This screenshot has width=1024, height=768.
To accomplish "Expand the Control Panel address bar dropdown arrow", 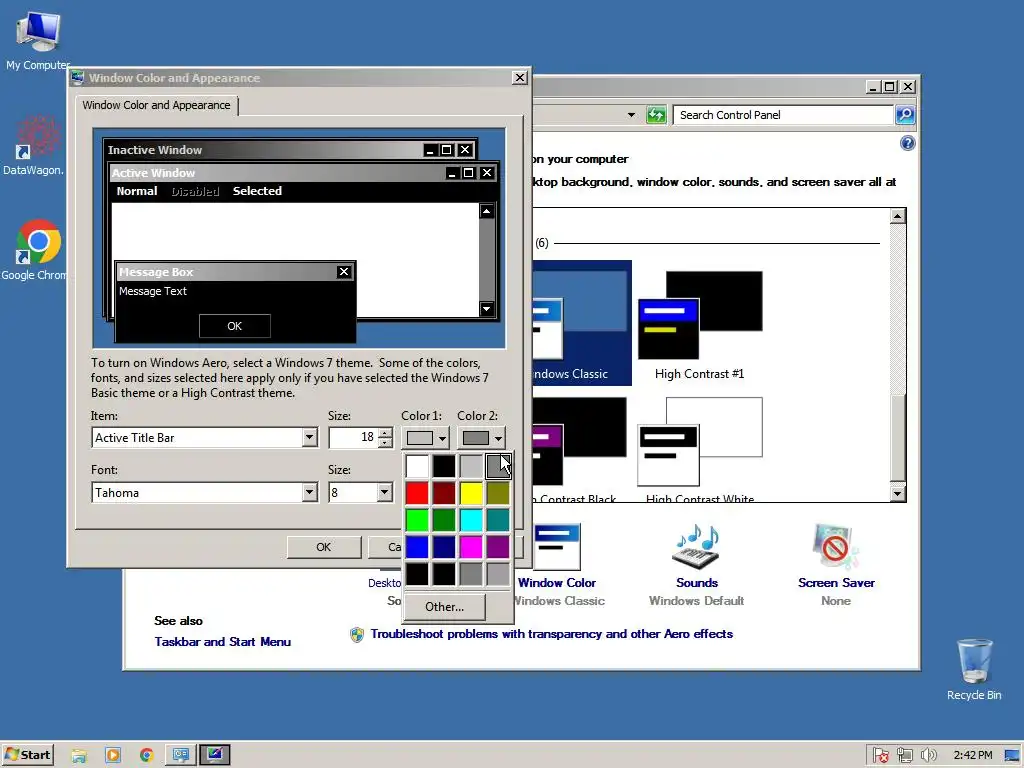I will [x=631, y=115].
